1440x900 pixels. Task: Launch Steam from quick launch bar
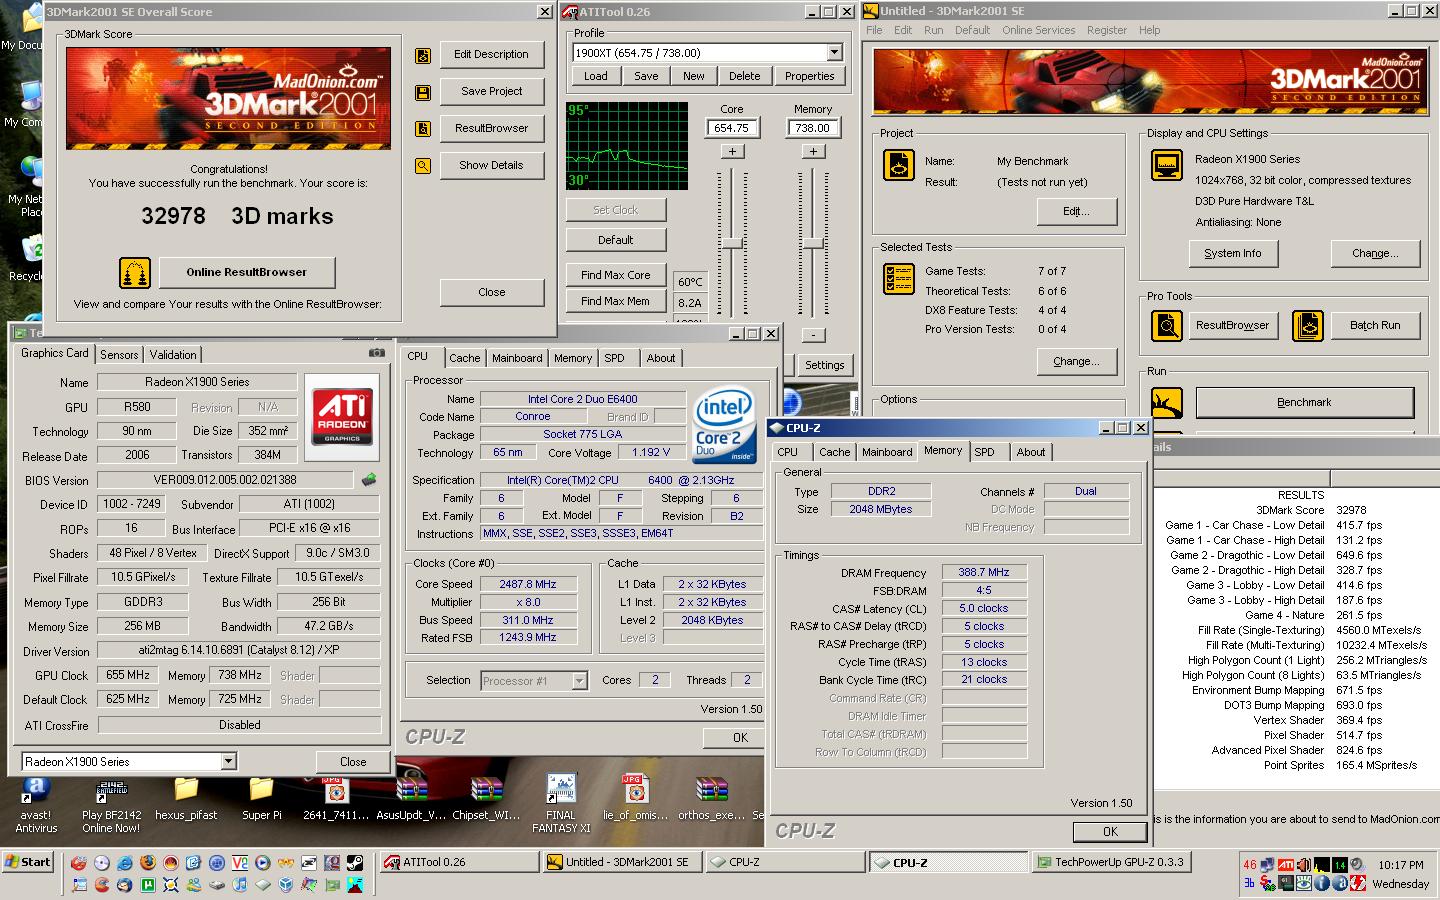[x=354, y=862]
